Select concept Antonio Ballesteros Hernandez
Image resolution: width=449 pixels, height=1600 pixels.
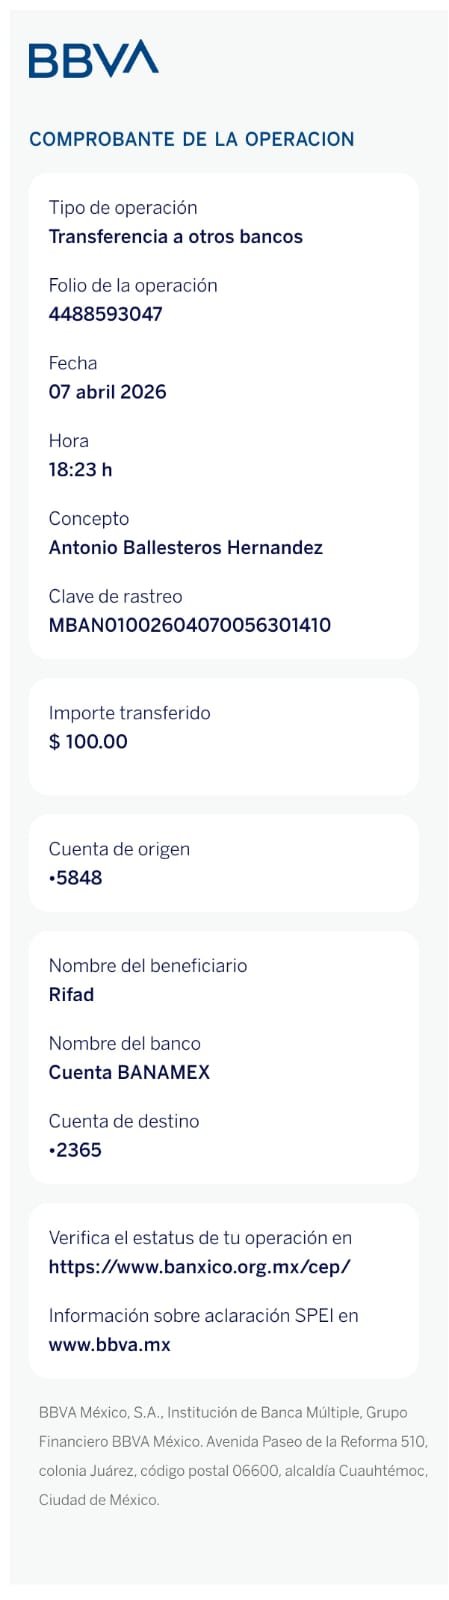[185, 548]
